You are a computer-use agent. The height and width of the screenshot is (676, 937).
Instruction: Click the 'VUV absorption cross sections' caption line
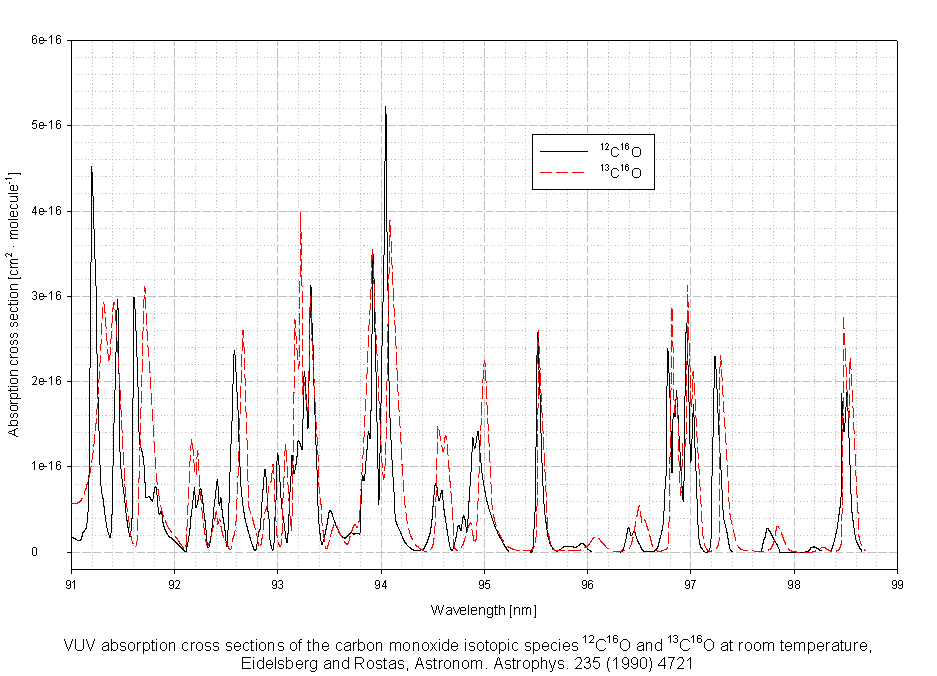(468, 645)
